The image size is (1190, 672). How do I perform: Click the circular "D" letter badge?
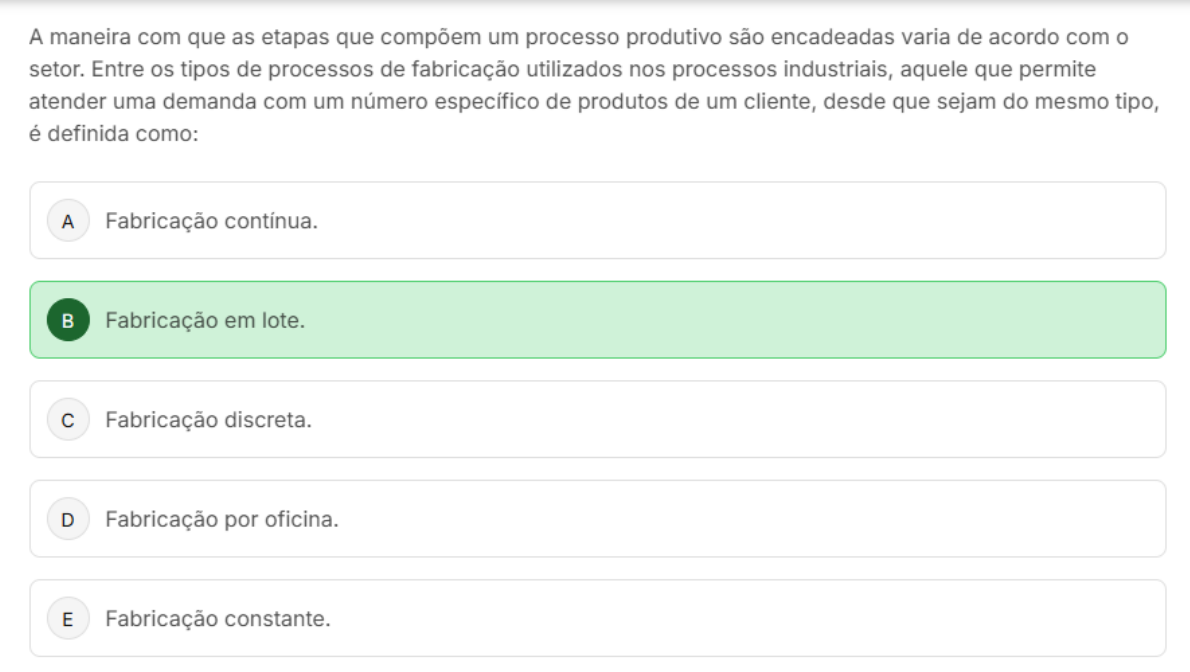pyautogui.click(x=68, y=519)
